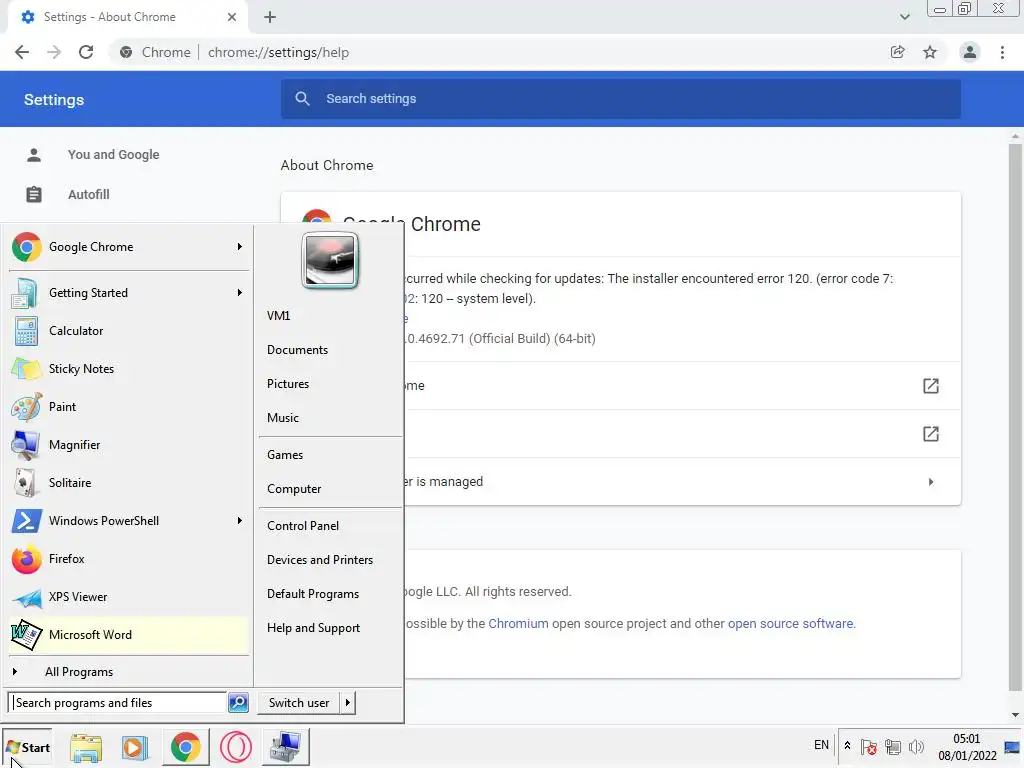Select You and Google settings section

pyautogui.click(x=114, y=155)
